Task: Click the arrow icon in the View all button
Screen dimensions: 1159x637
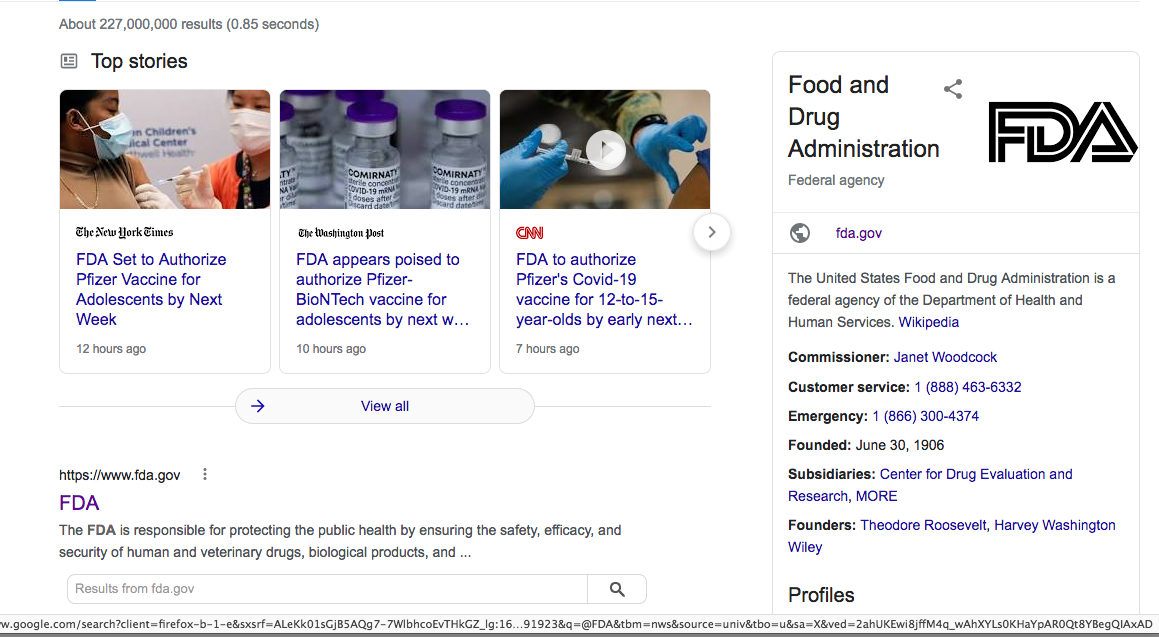Action: pyautogui.click(x=257, y=406)
